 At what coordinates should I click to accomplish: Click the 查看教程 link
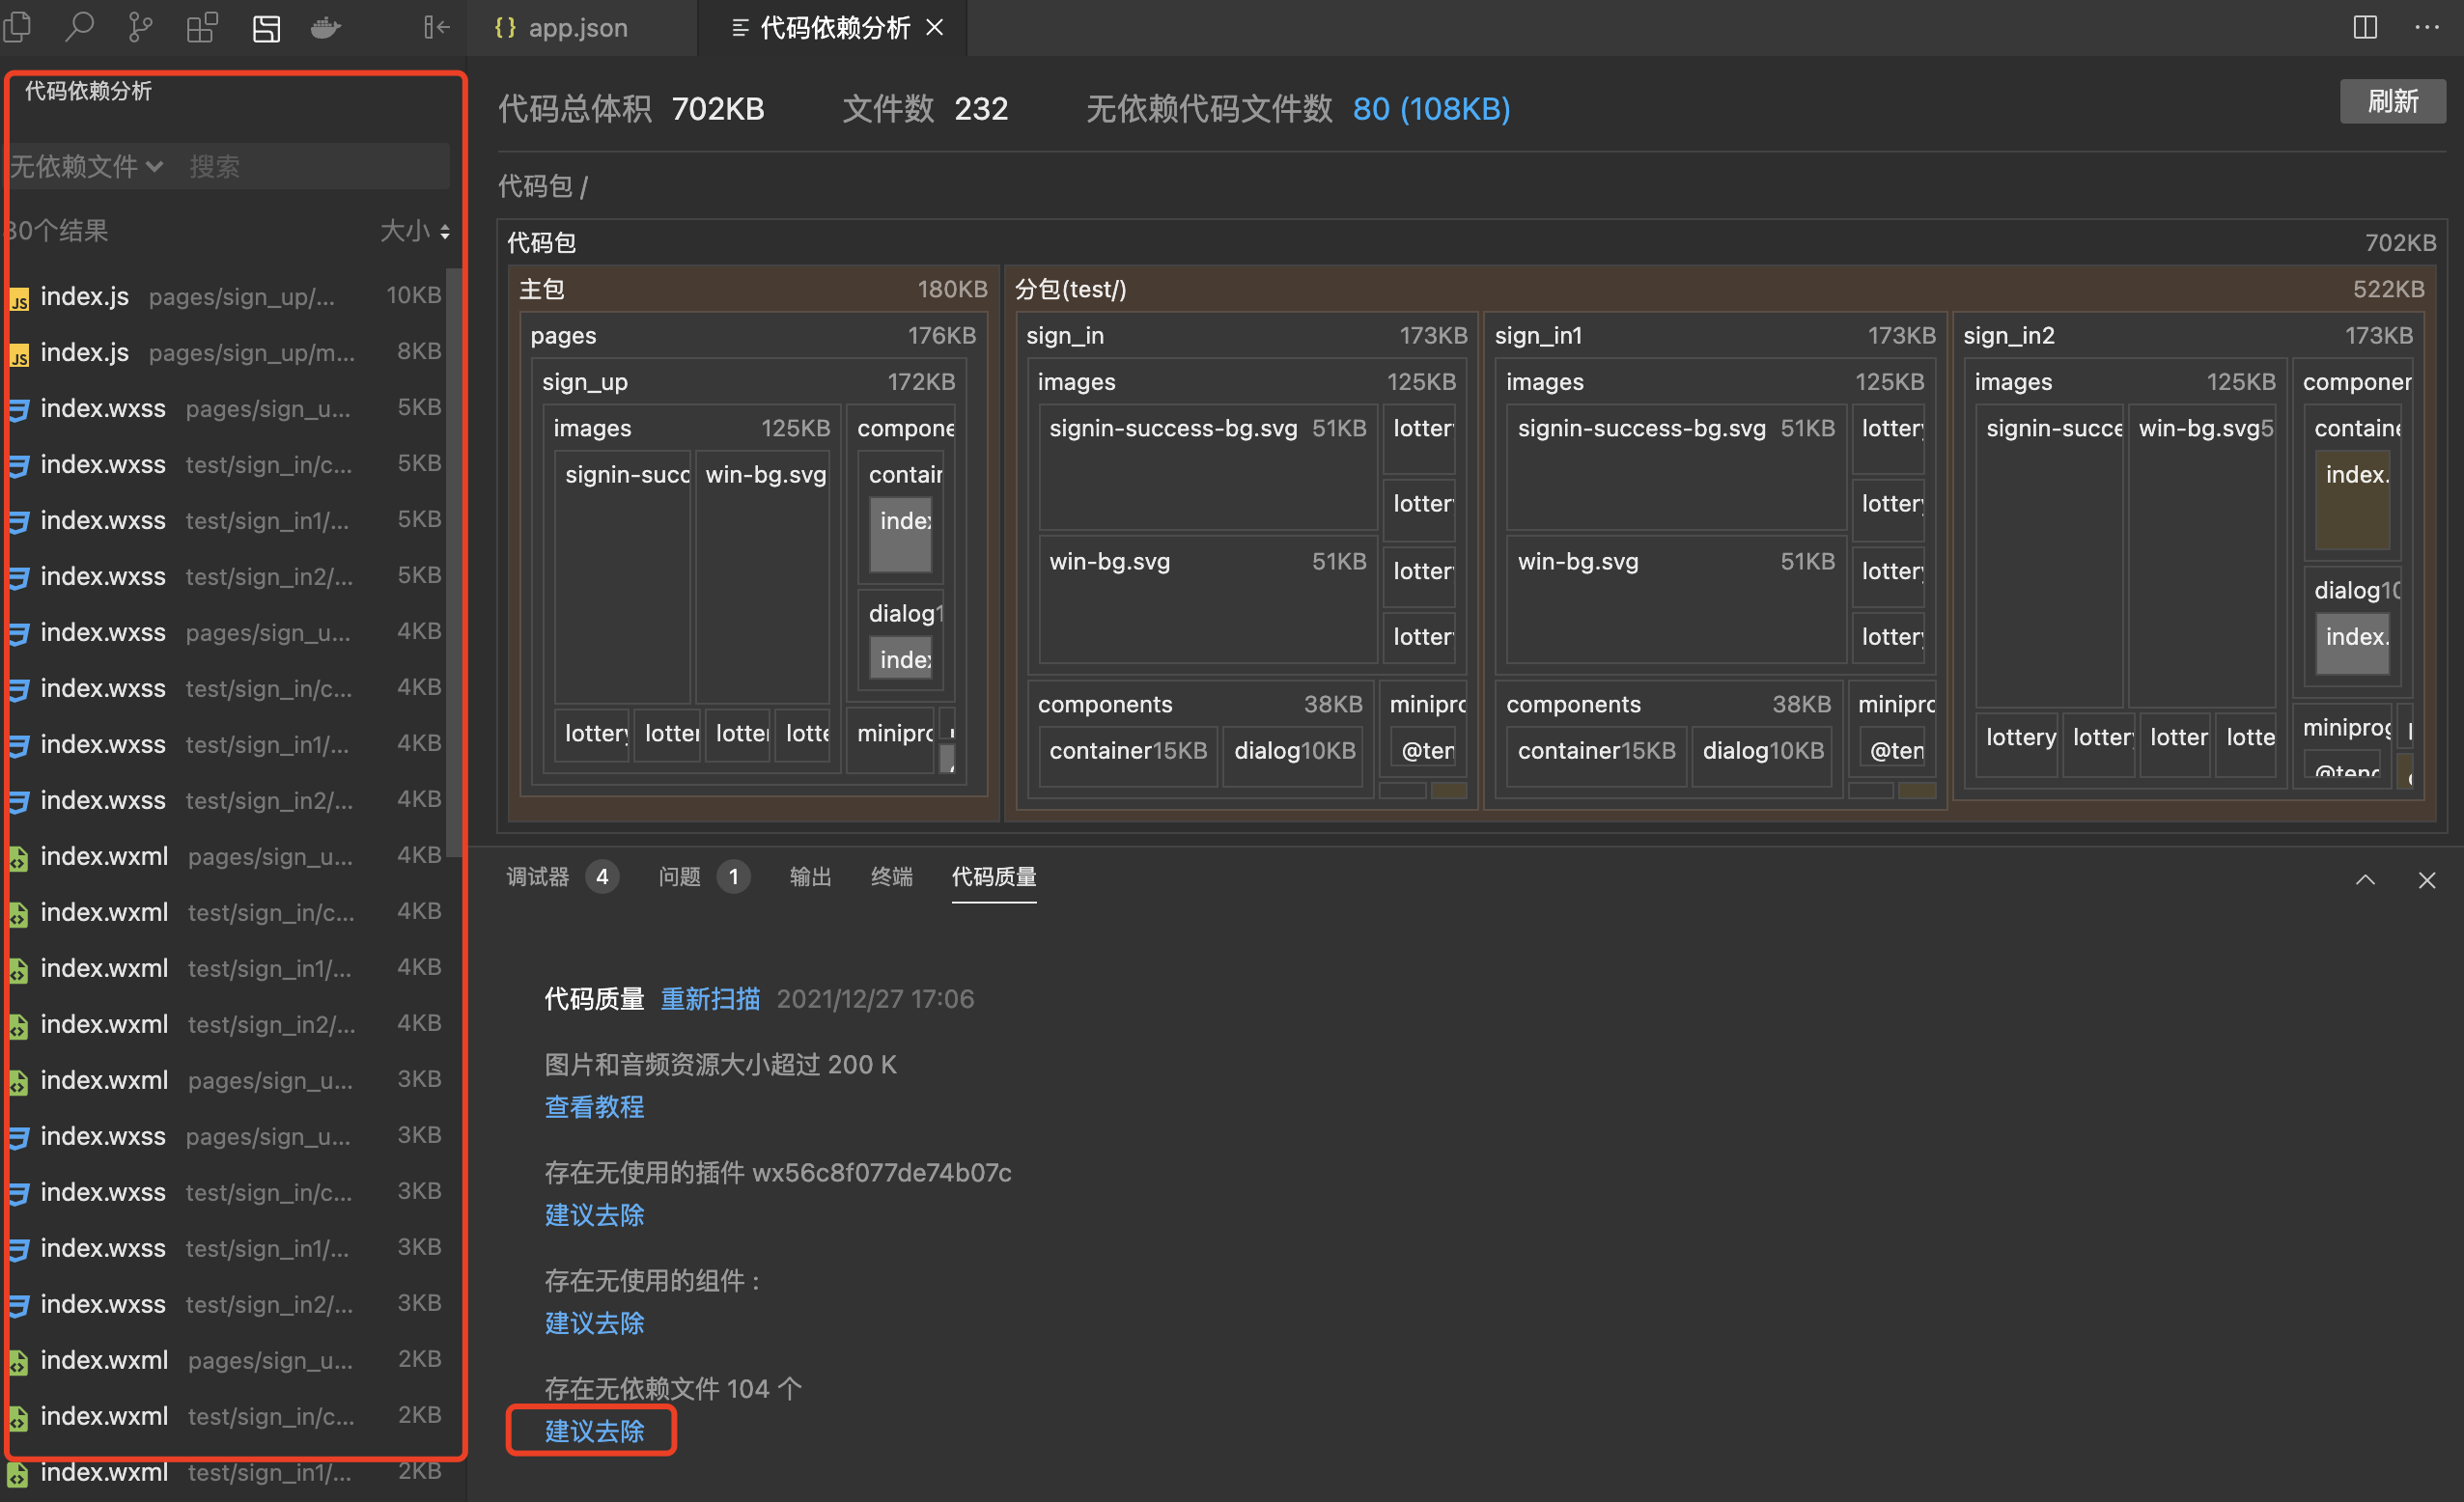point(594,1106)
